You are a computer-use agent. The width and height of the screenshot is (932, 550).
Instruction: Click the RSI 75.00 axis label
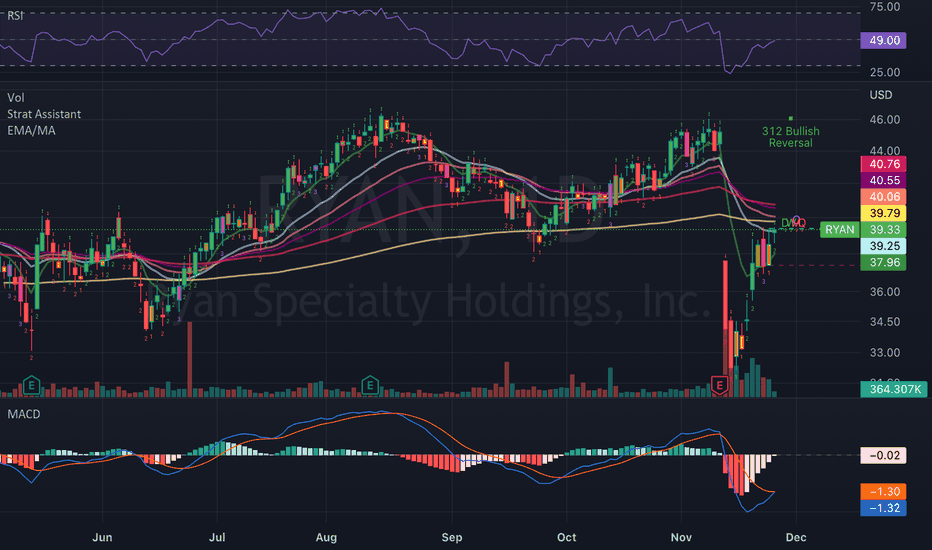(x=884, y=7)
